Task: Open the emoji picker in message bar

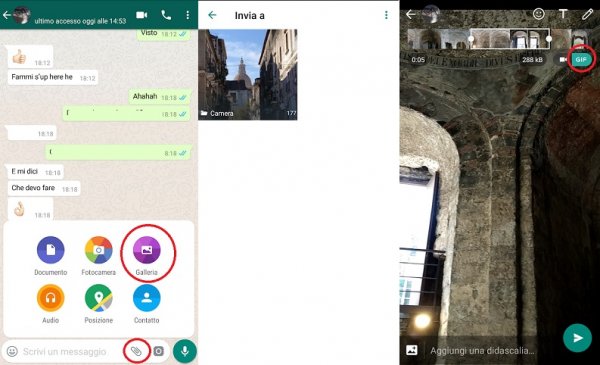Action: [12, 351]
